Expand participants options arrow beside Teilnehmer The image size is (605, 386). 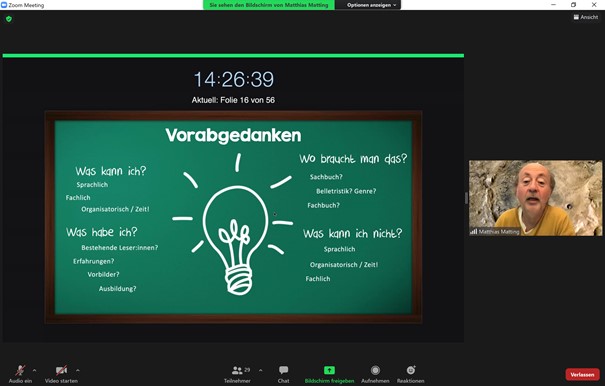point(260,371)
